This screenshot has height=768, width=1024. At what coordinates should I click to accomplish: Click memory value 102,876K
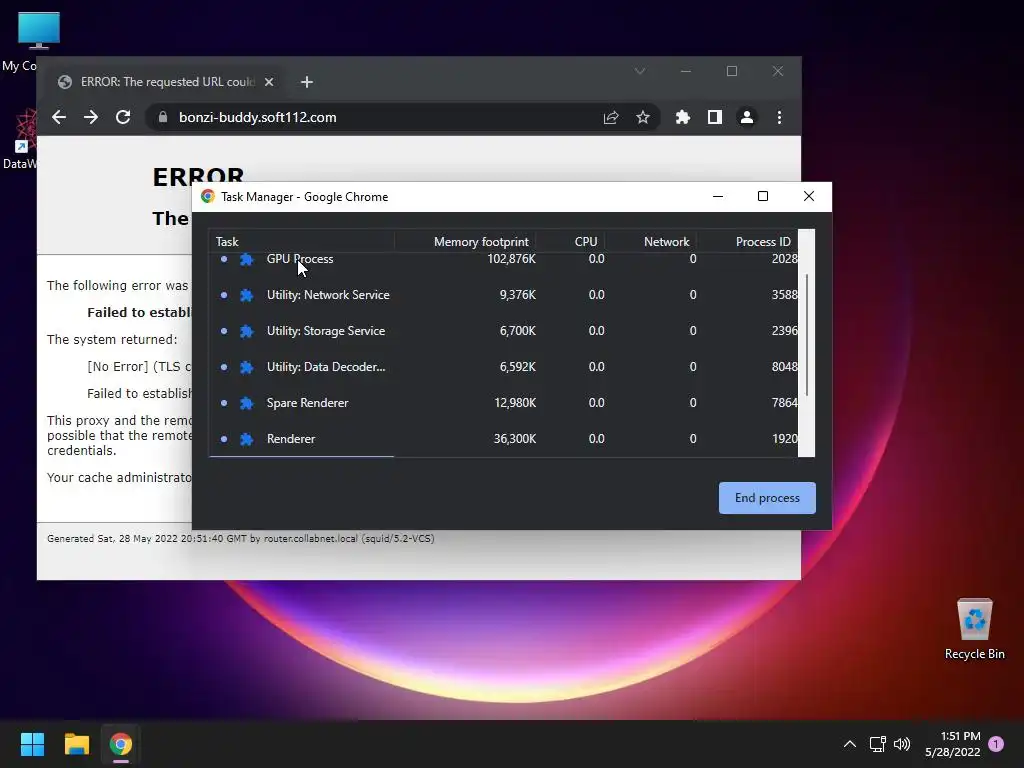point(511,259)
